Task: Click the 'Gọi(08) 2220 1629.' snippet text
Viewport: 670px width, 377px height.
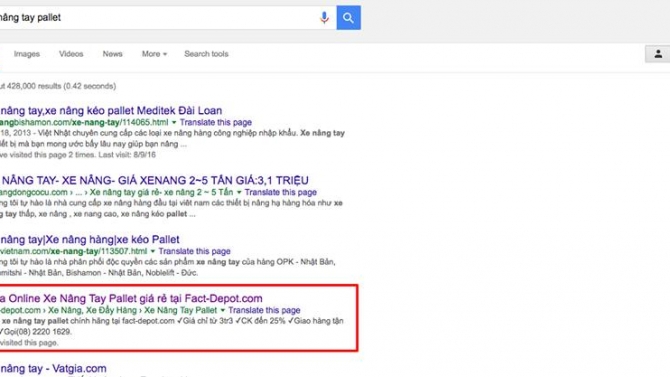Action: (x=38, y=332)
